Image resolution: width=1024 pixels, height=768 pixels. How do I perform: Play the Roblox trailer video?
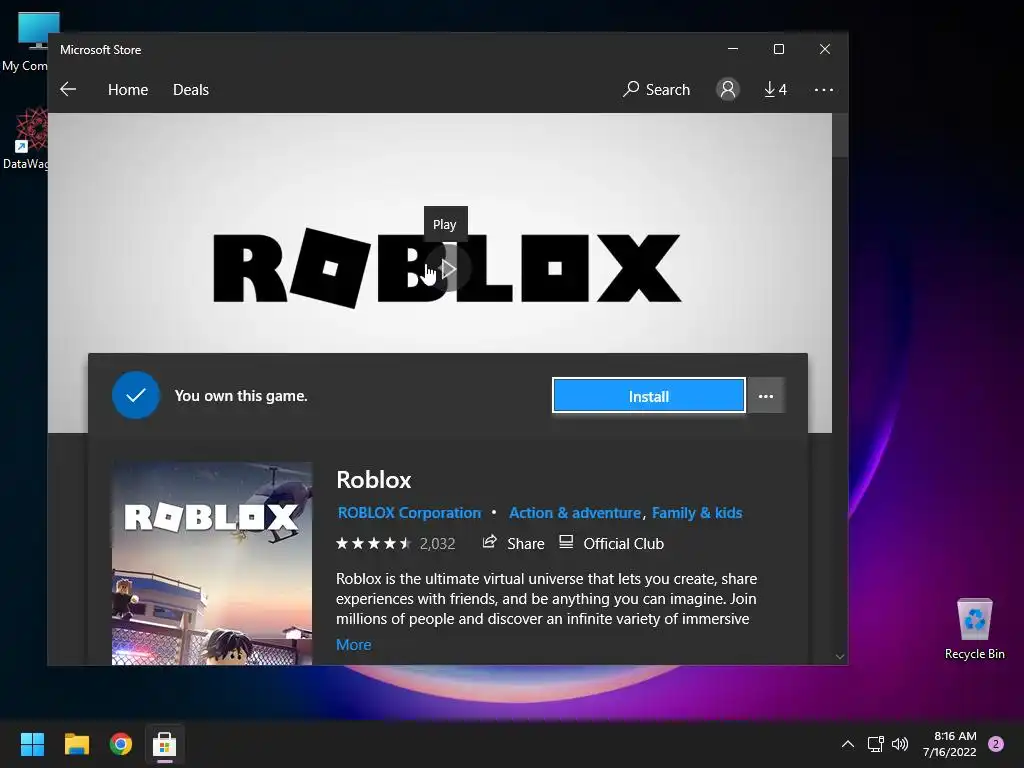coord(447,268)
